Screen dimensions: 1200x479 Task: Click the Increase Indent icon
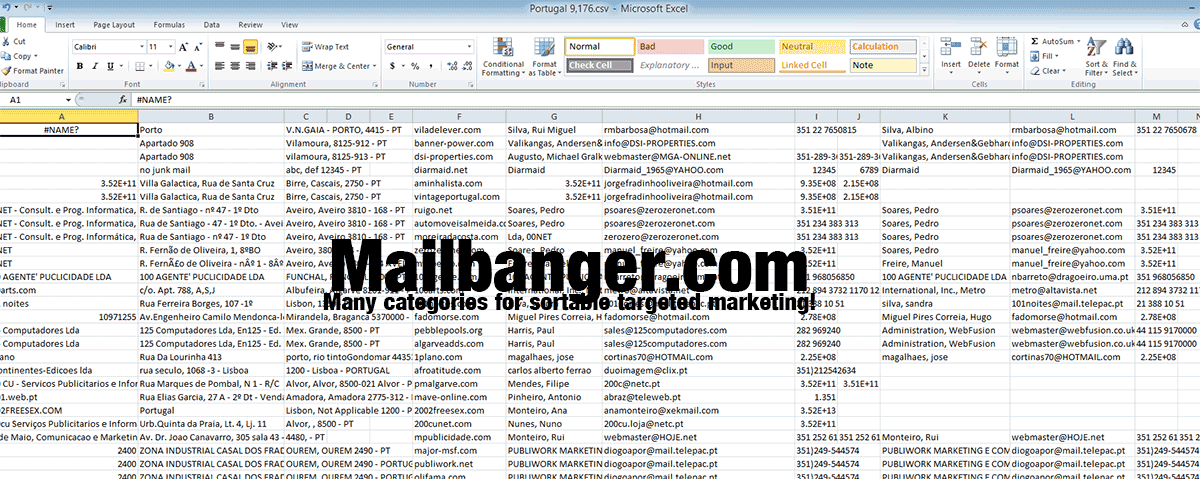click(289, 66)
